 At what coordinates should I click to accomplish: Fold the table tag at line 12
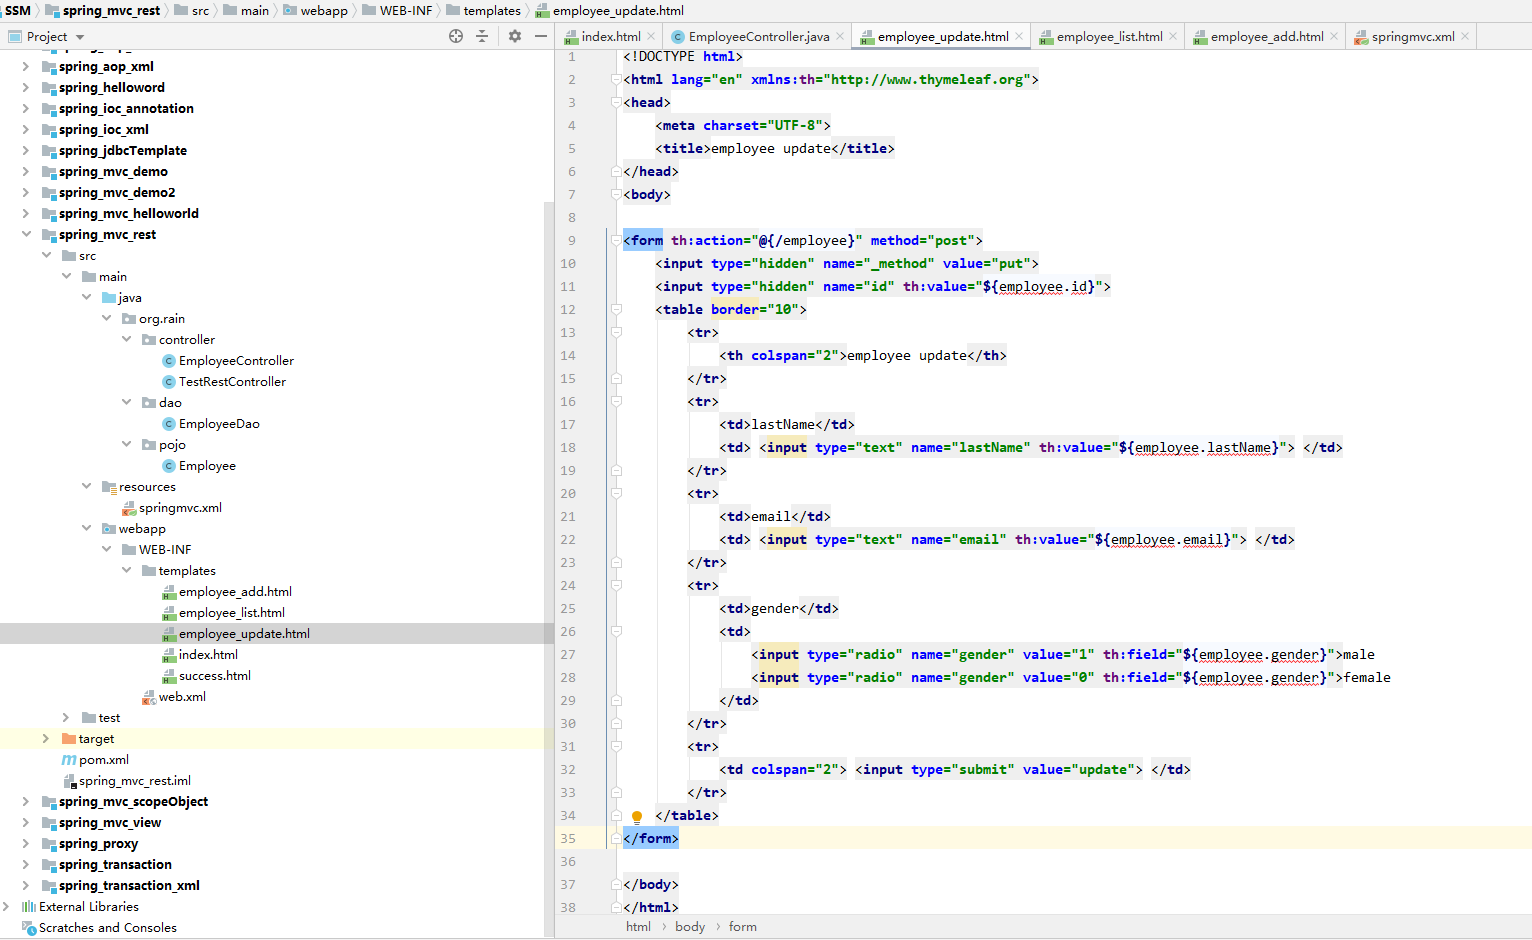coord(616,309)
